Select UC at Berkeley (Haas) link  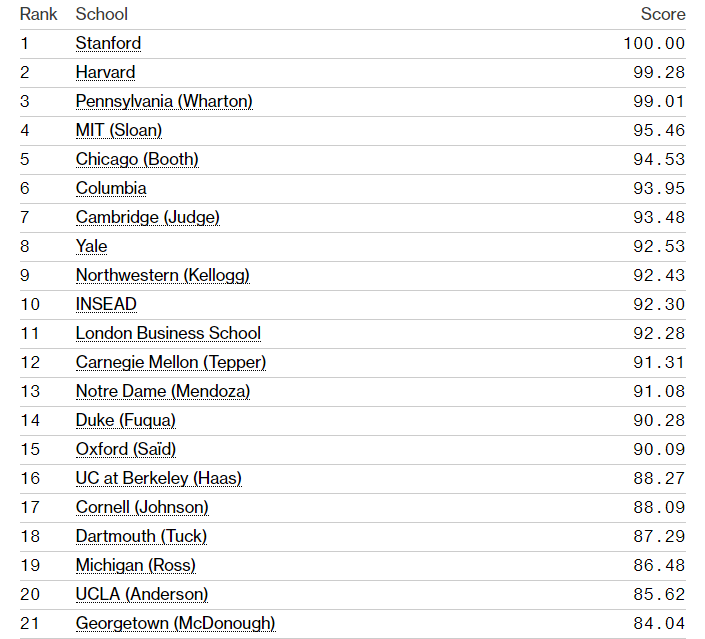tap(158, 478)
